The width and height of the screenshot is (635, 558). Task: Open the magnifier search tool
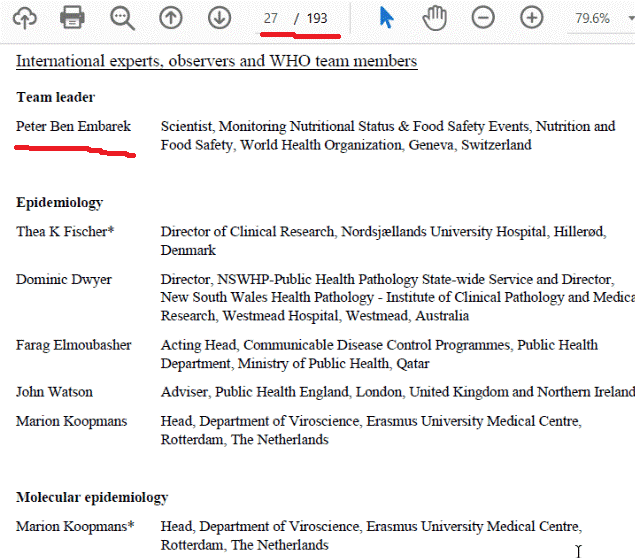tap(122, 17)
